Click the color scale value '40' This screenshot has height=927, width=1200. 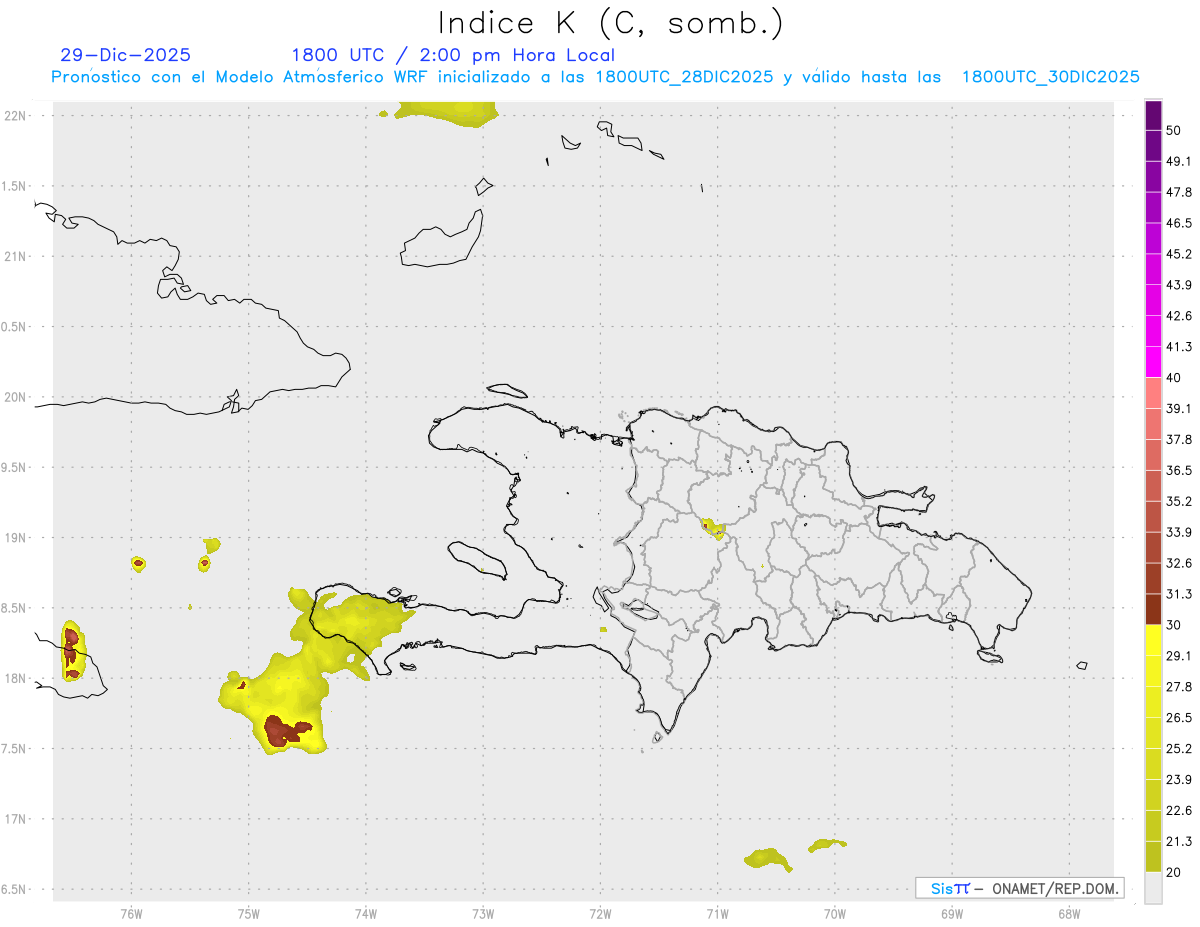click(x=1174, y=378)
